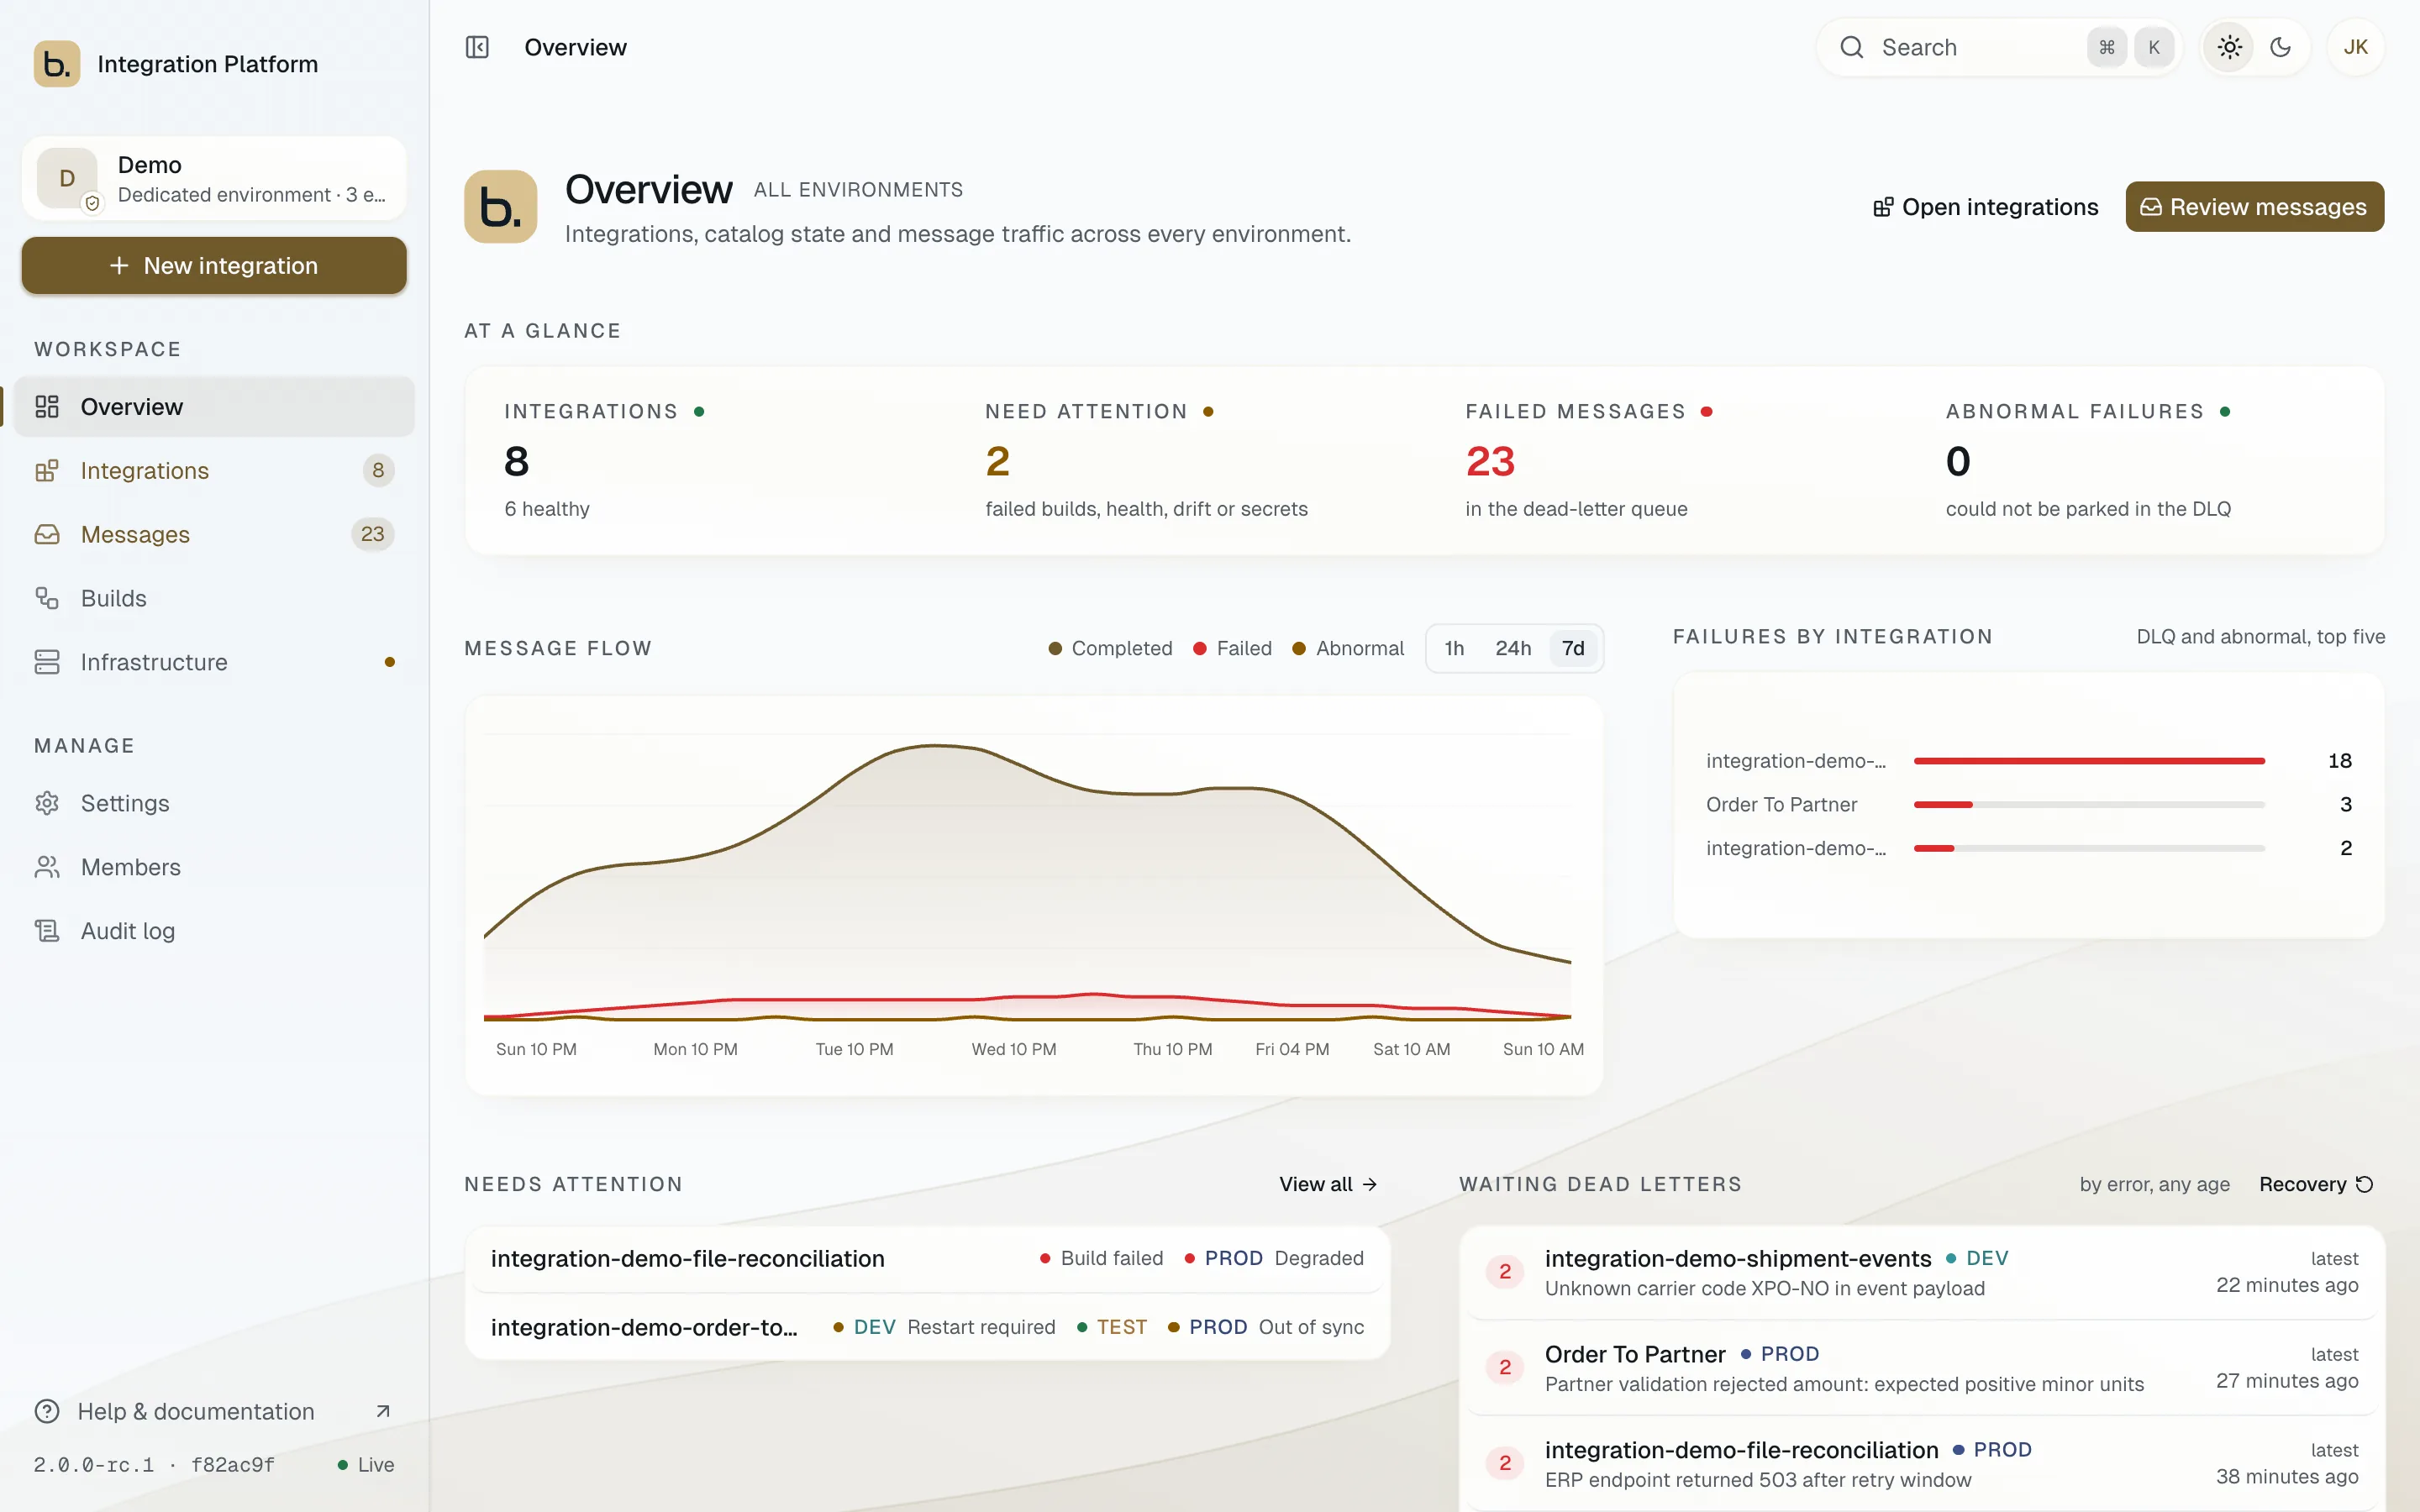
Task: Click the Recovery refresh icon
Action: point(2364,1184)
